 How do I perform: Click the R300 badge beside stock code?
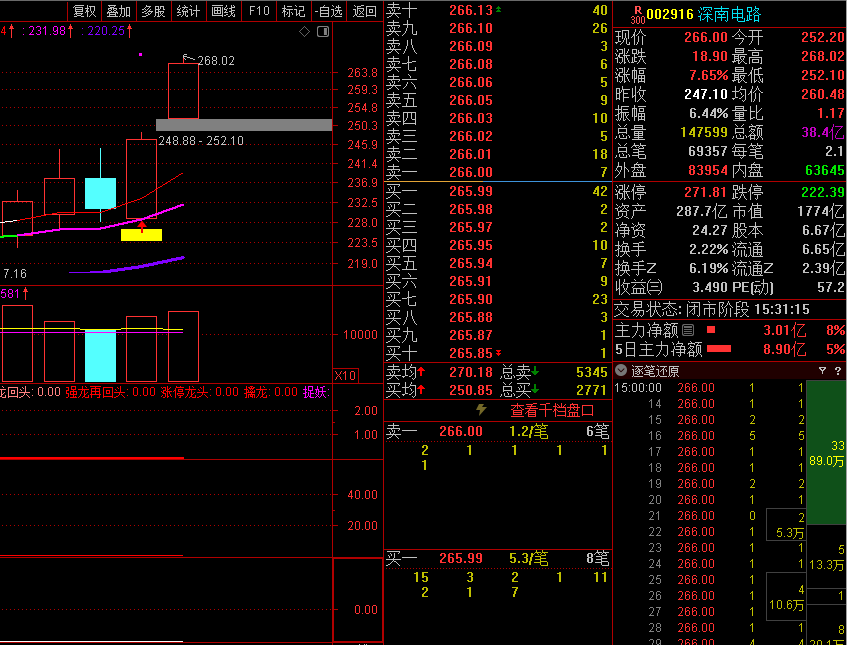coord(637,14)
